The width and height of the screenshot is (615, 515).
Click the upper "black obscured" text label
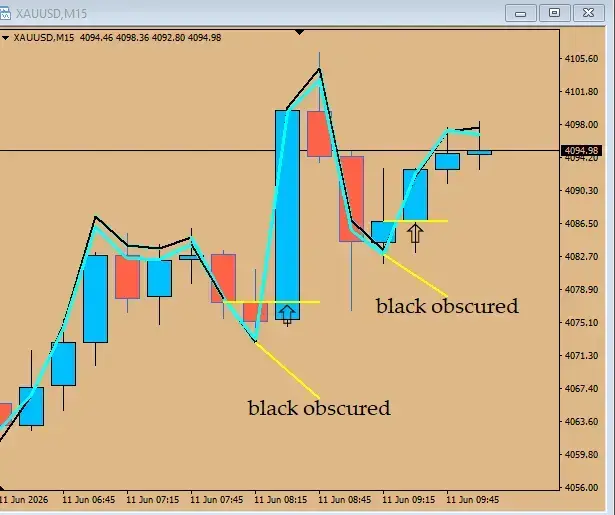(447, 306)
